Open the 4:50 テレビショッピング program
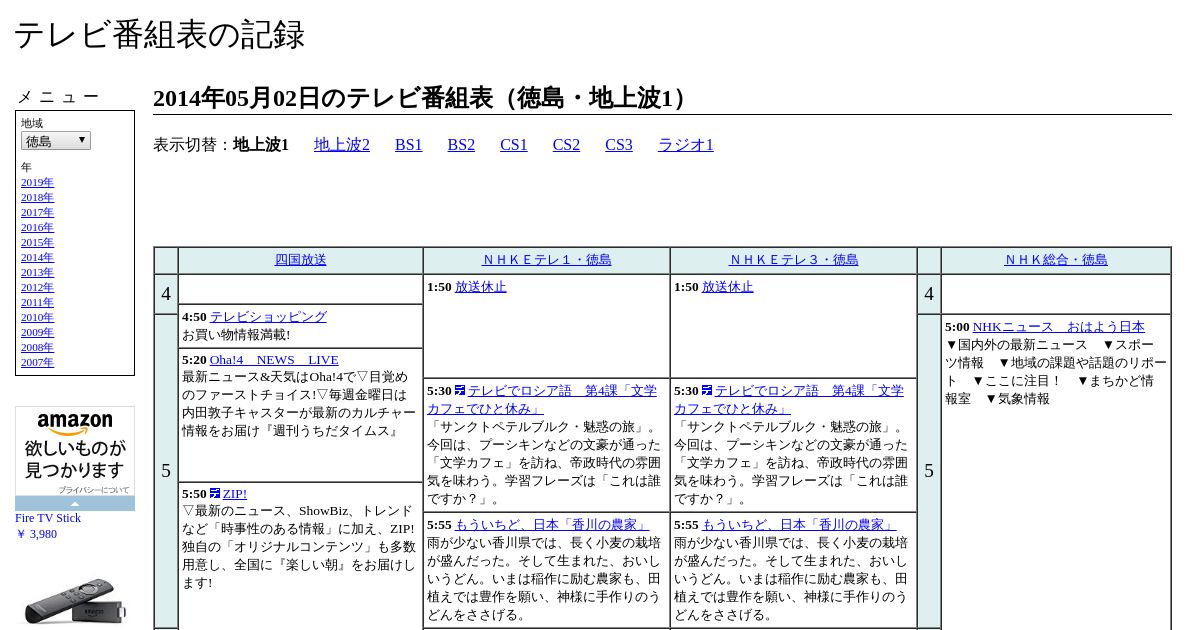 [268, 317]
